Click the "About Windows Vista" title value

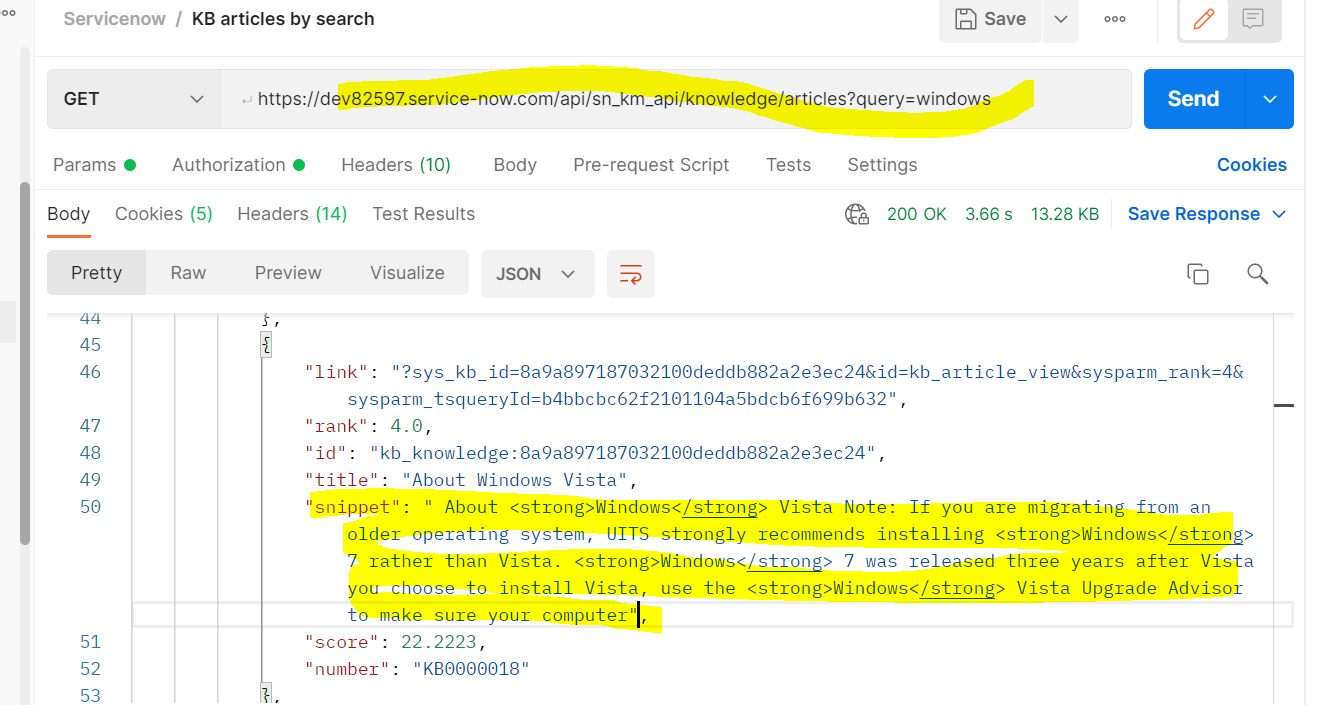tap(515, 480)
